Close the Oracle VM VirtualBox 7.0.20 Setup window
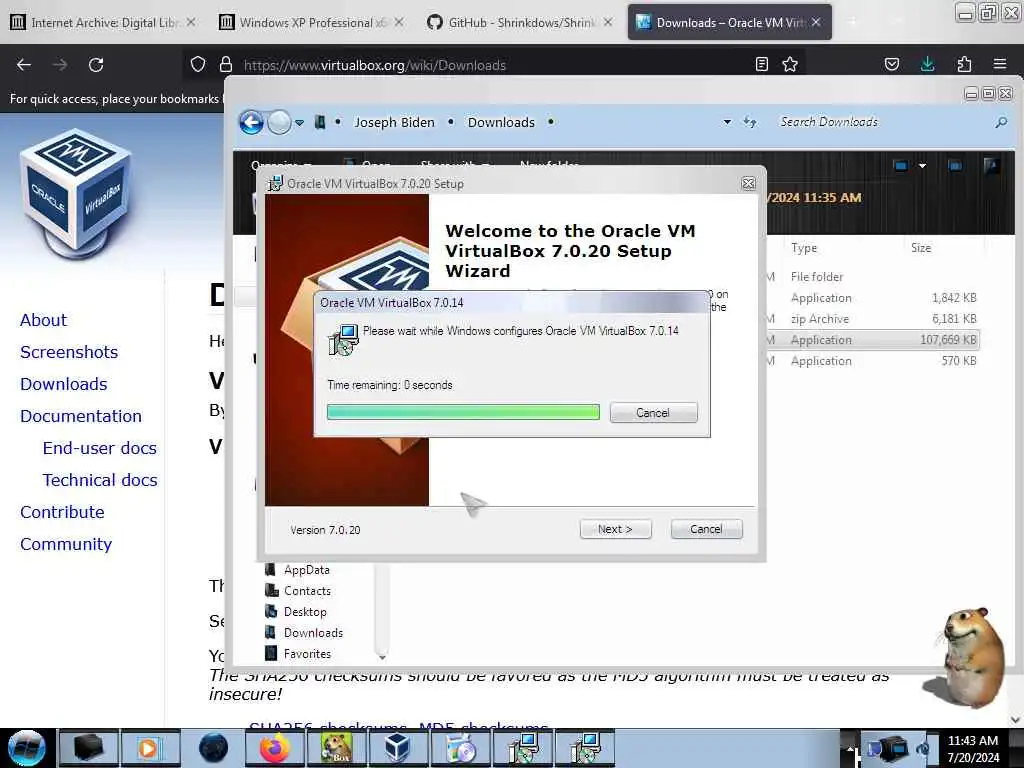Screen dimensions: 1024x768 748,184
